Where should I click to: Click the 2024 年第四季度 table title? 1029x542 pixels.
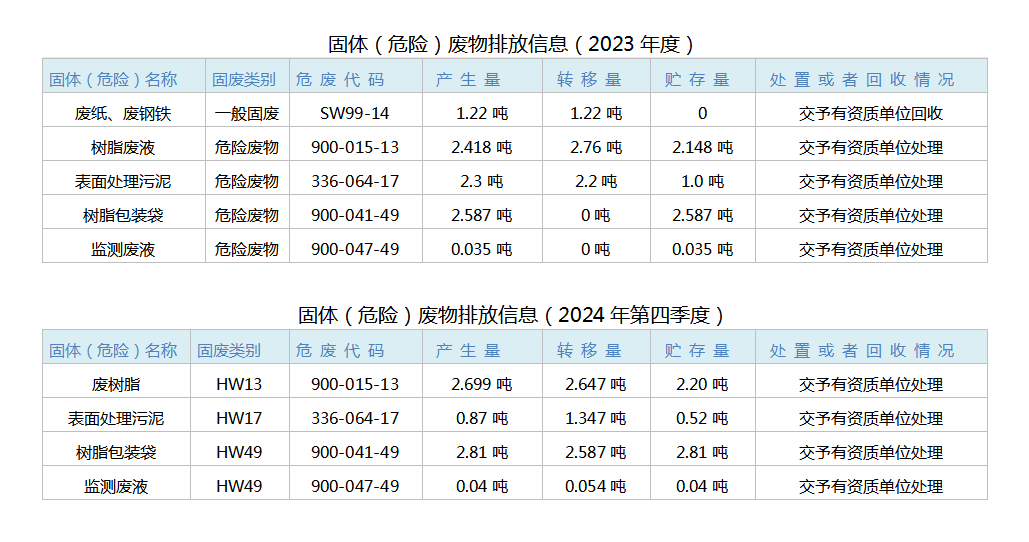[x=511, y=315]
